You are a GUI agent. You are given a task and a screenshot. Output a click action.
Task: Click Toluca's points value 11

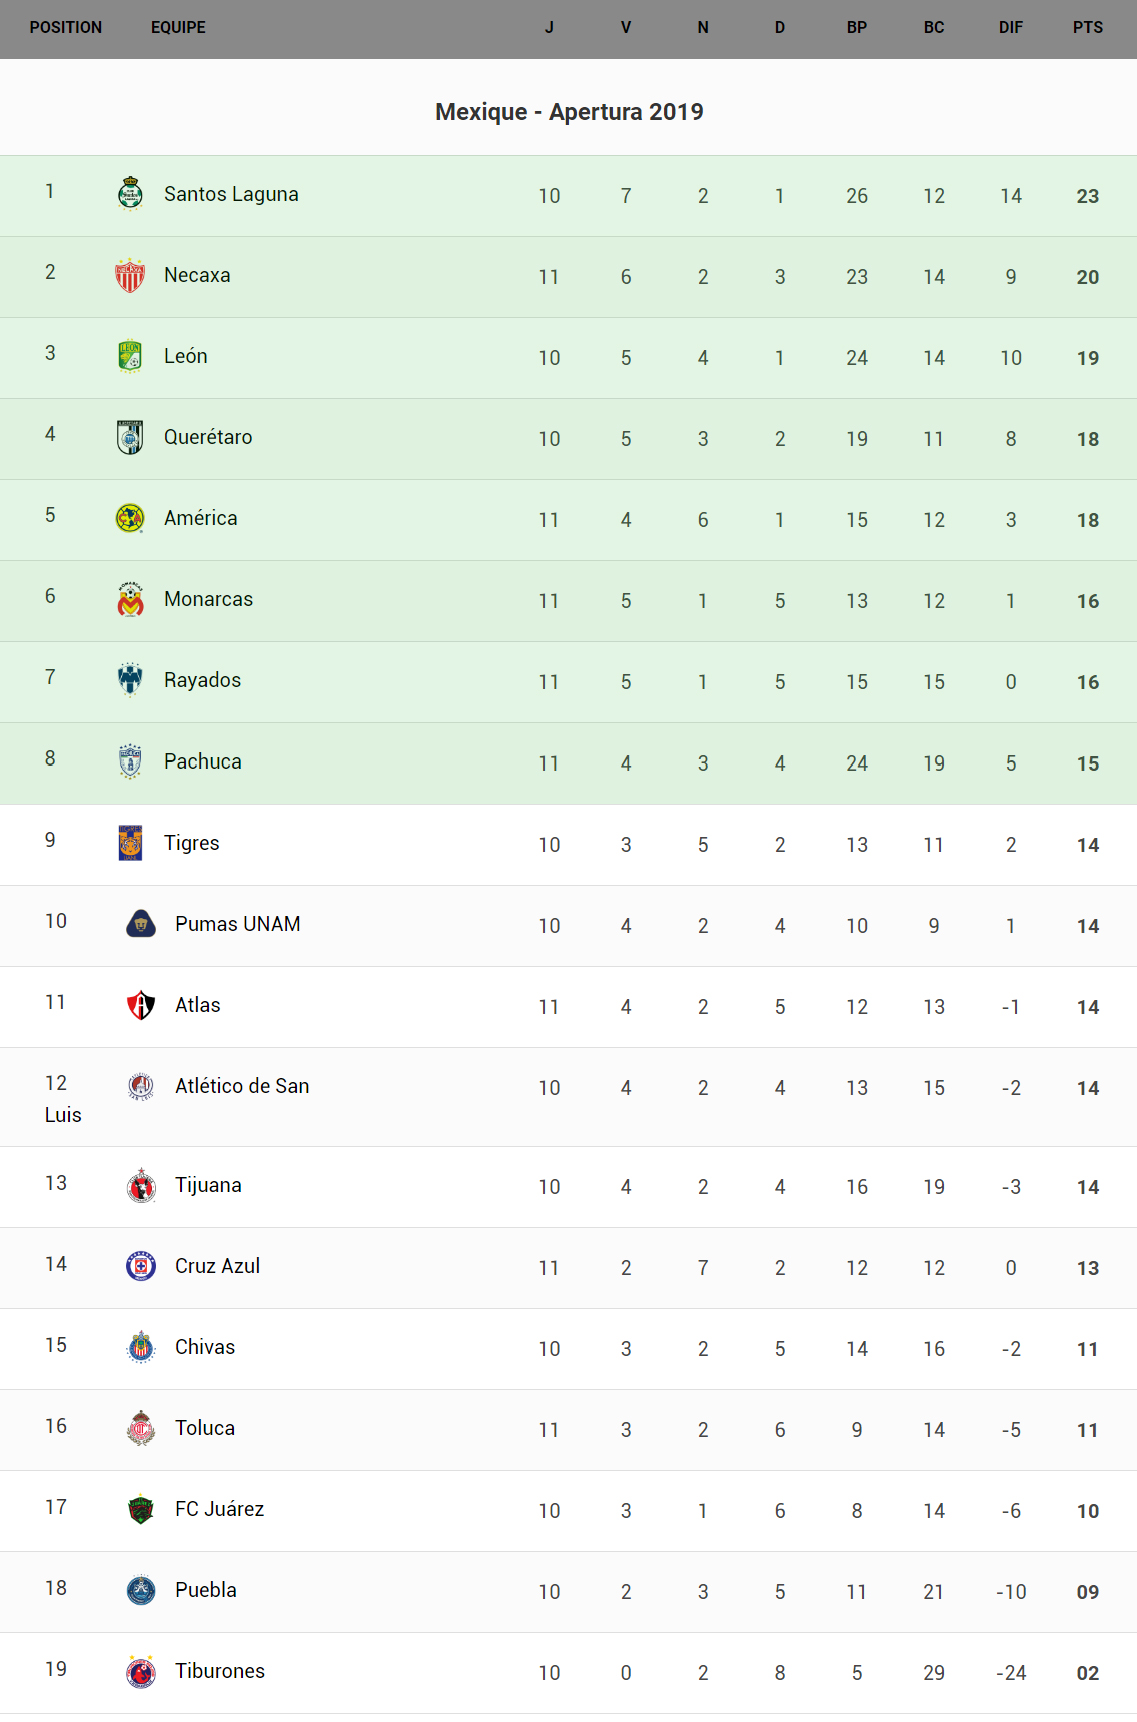pyautogui.click(x=1087, y=1430)
